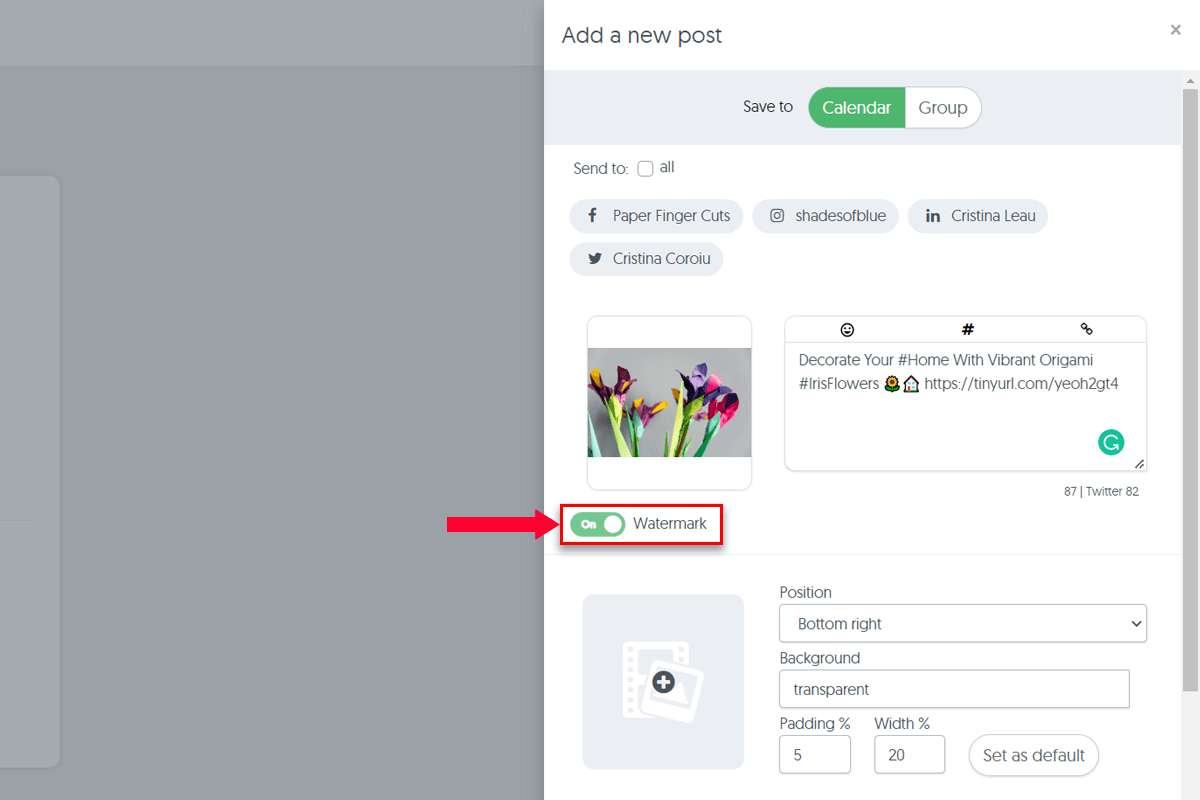Turn off the Watermark toggle
Viewport: 1200px width, 800px height.
(x=597, y=524)
